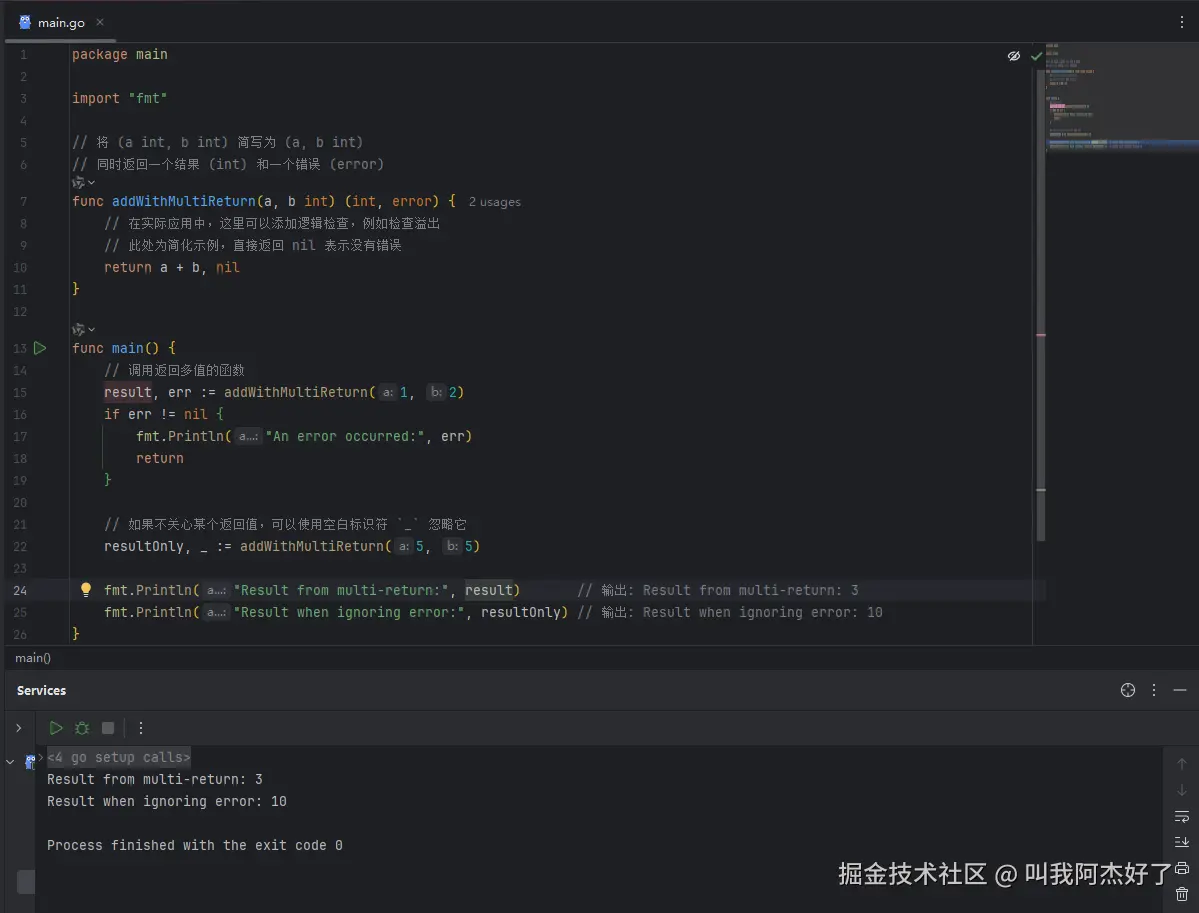Start debugging with the green bug icon

(82, 728)
